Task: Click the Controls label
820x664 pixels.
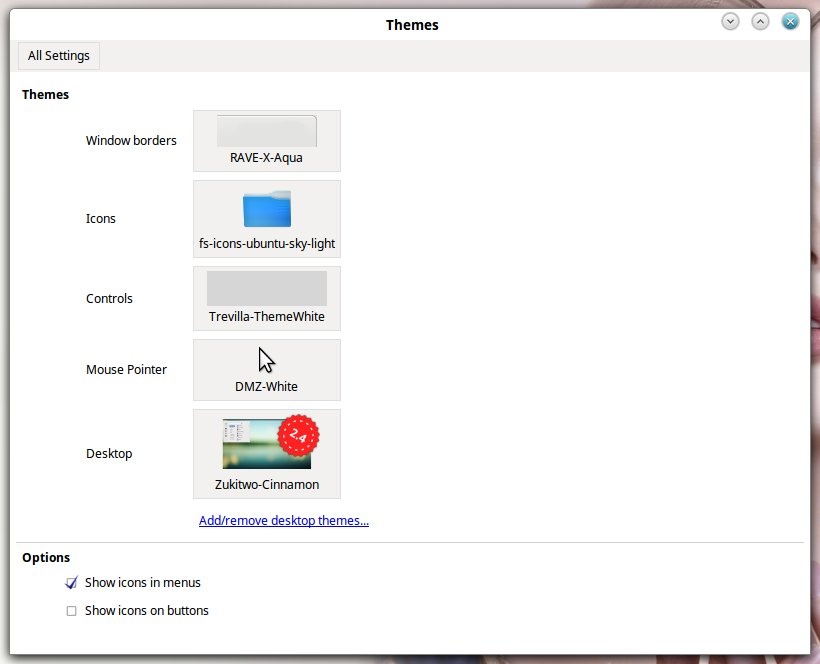Action: (x=109, y=299)
